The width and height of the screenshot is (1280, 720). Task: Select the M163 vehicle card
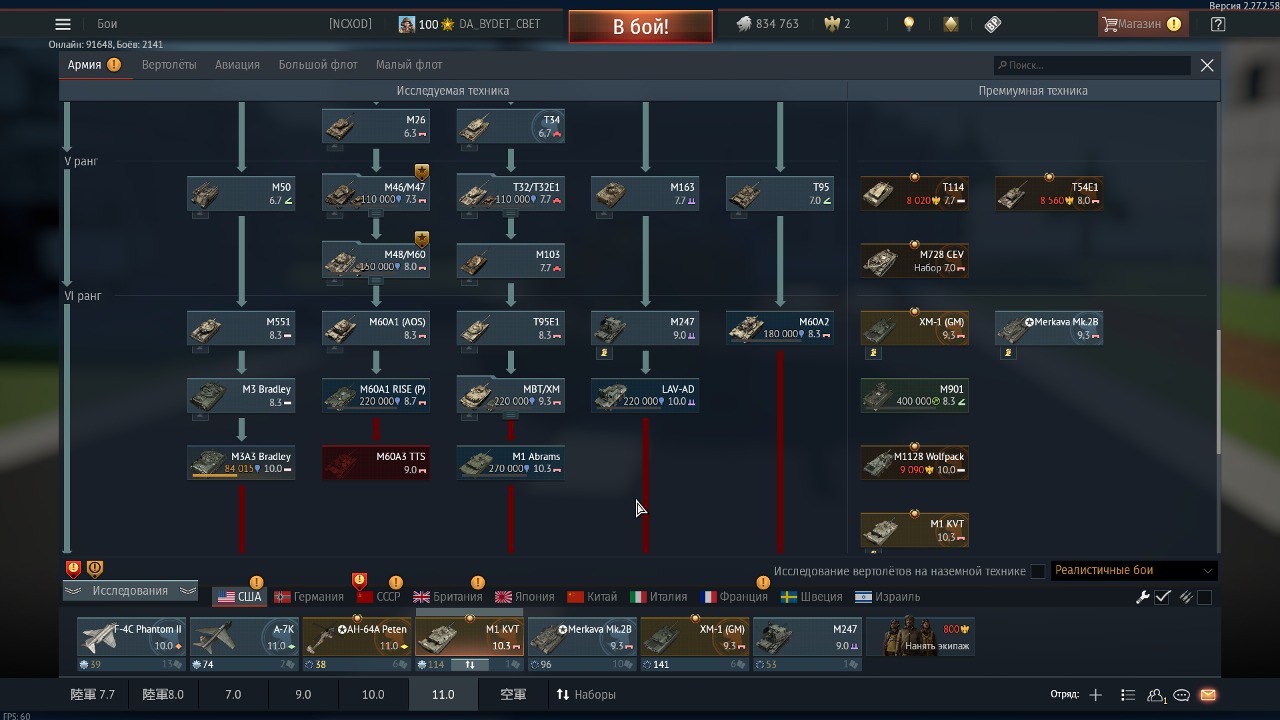pos(645,194)
